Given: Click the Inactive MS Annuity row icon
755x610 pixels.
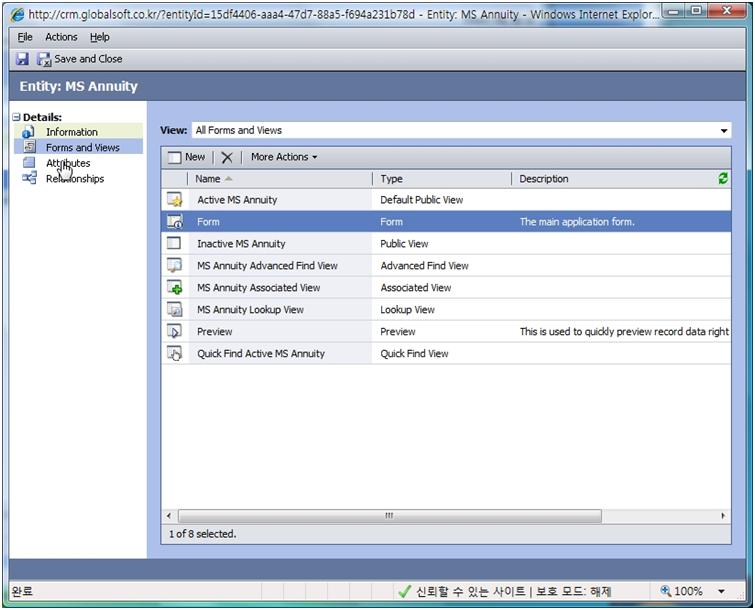Looking at the screenshot, I should [x=174, y=243].
